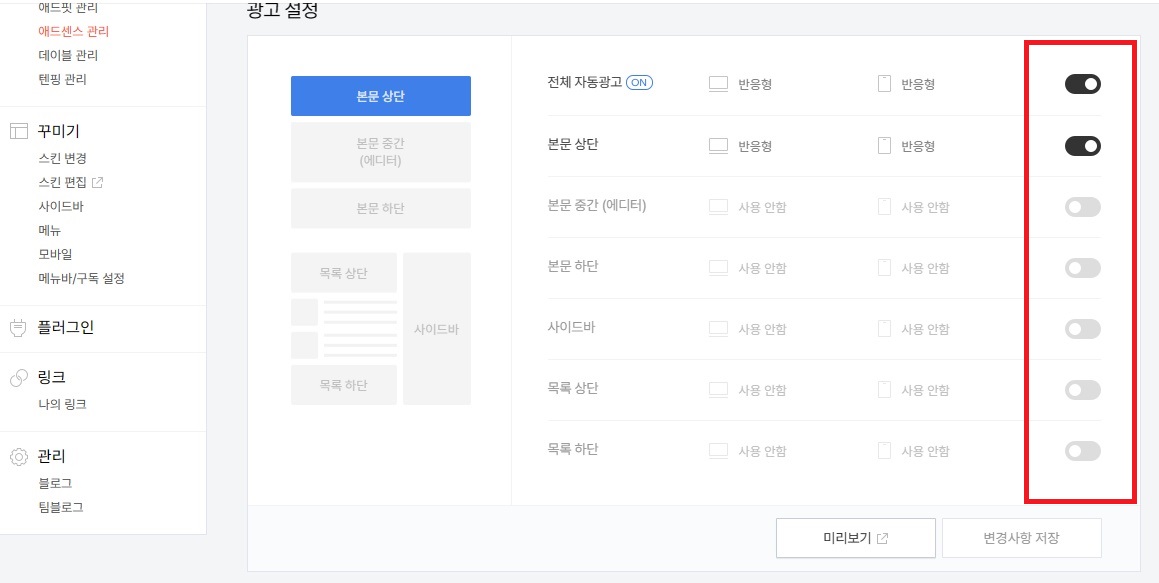
Task: Open the 스킨 변경 menu item
Action: [x=62, y=158]
